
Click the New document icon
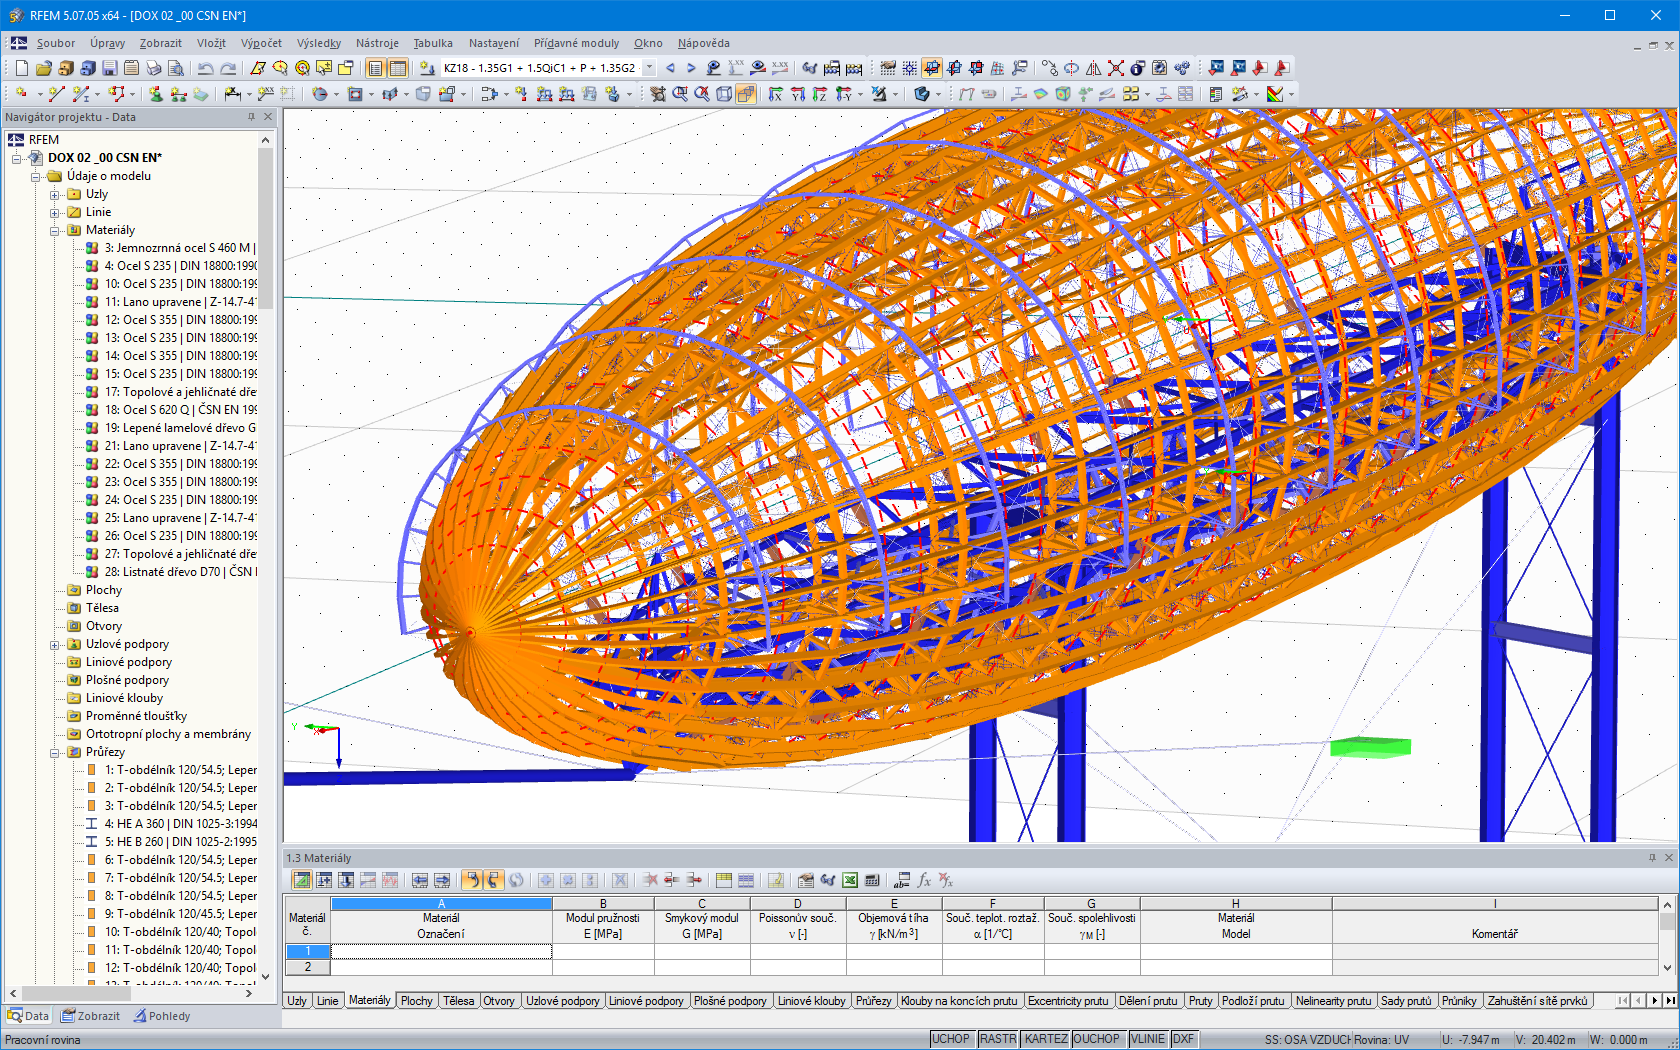(x=21, y=68)
